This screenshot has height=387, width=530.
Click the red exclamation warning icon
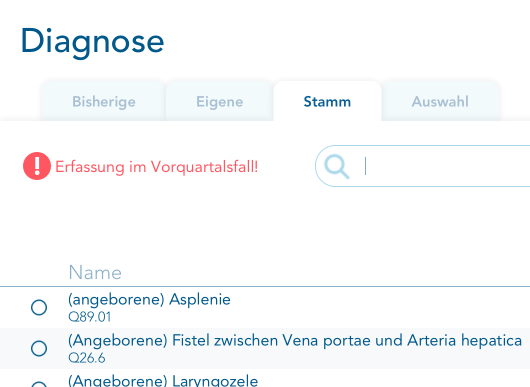coord(37,166)
